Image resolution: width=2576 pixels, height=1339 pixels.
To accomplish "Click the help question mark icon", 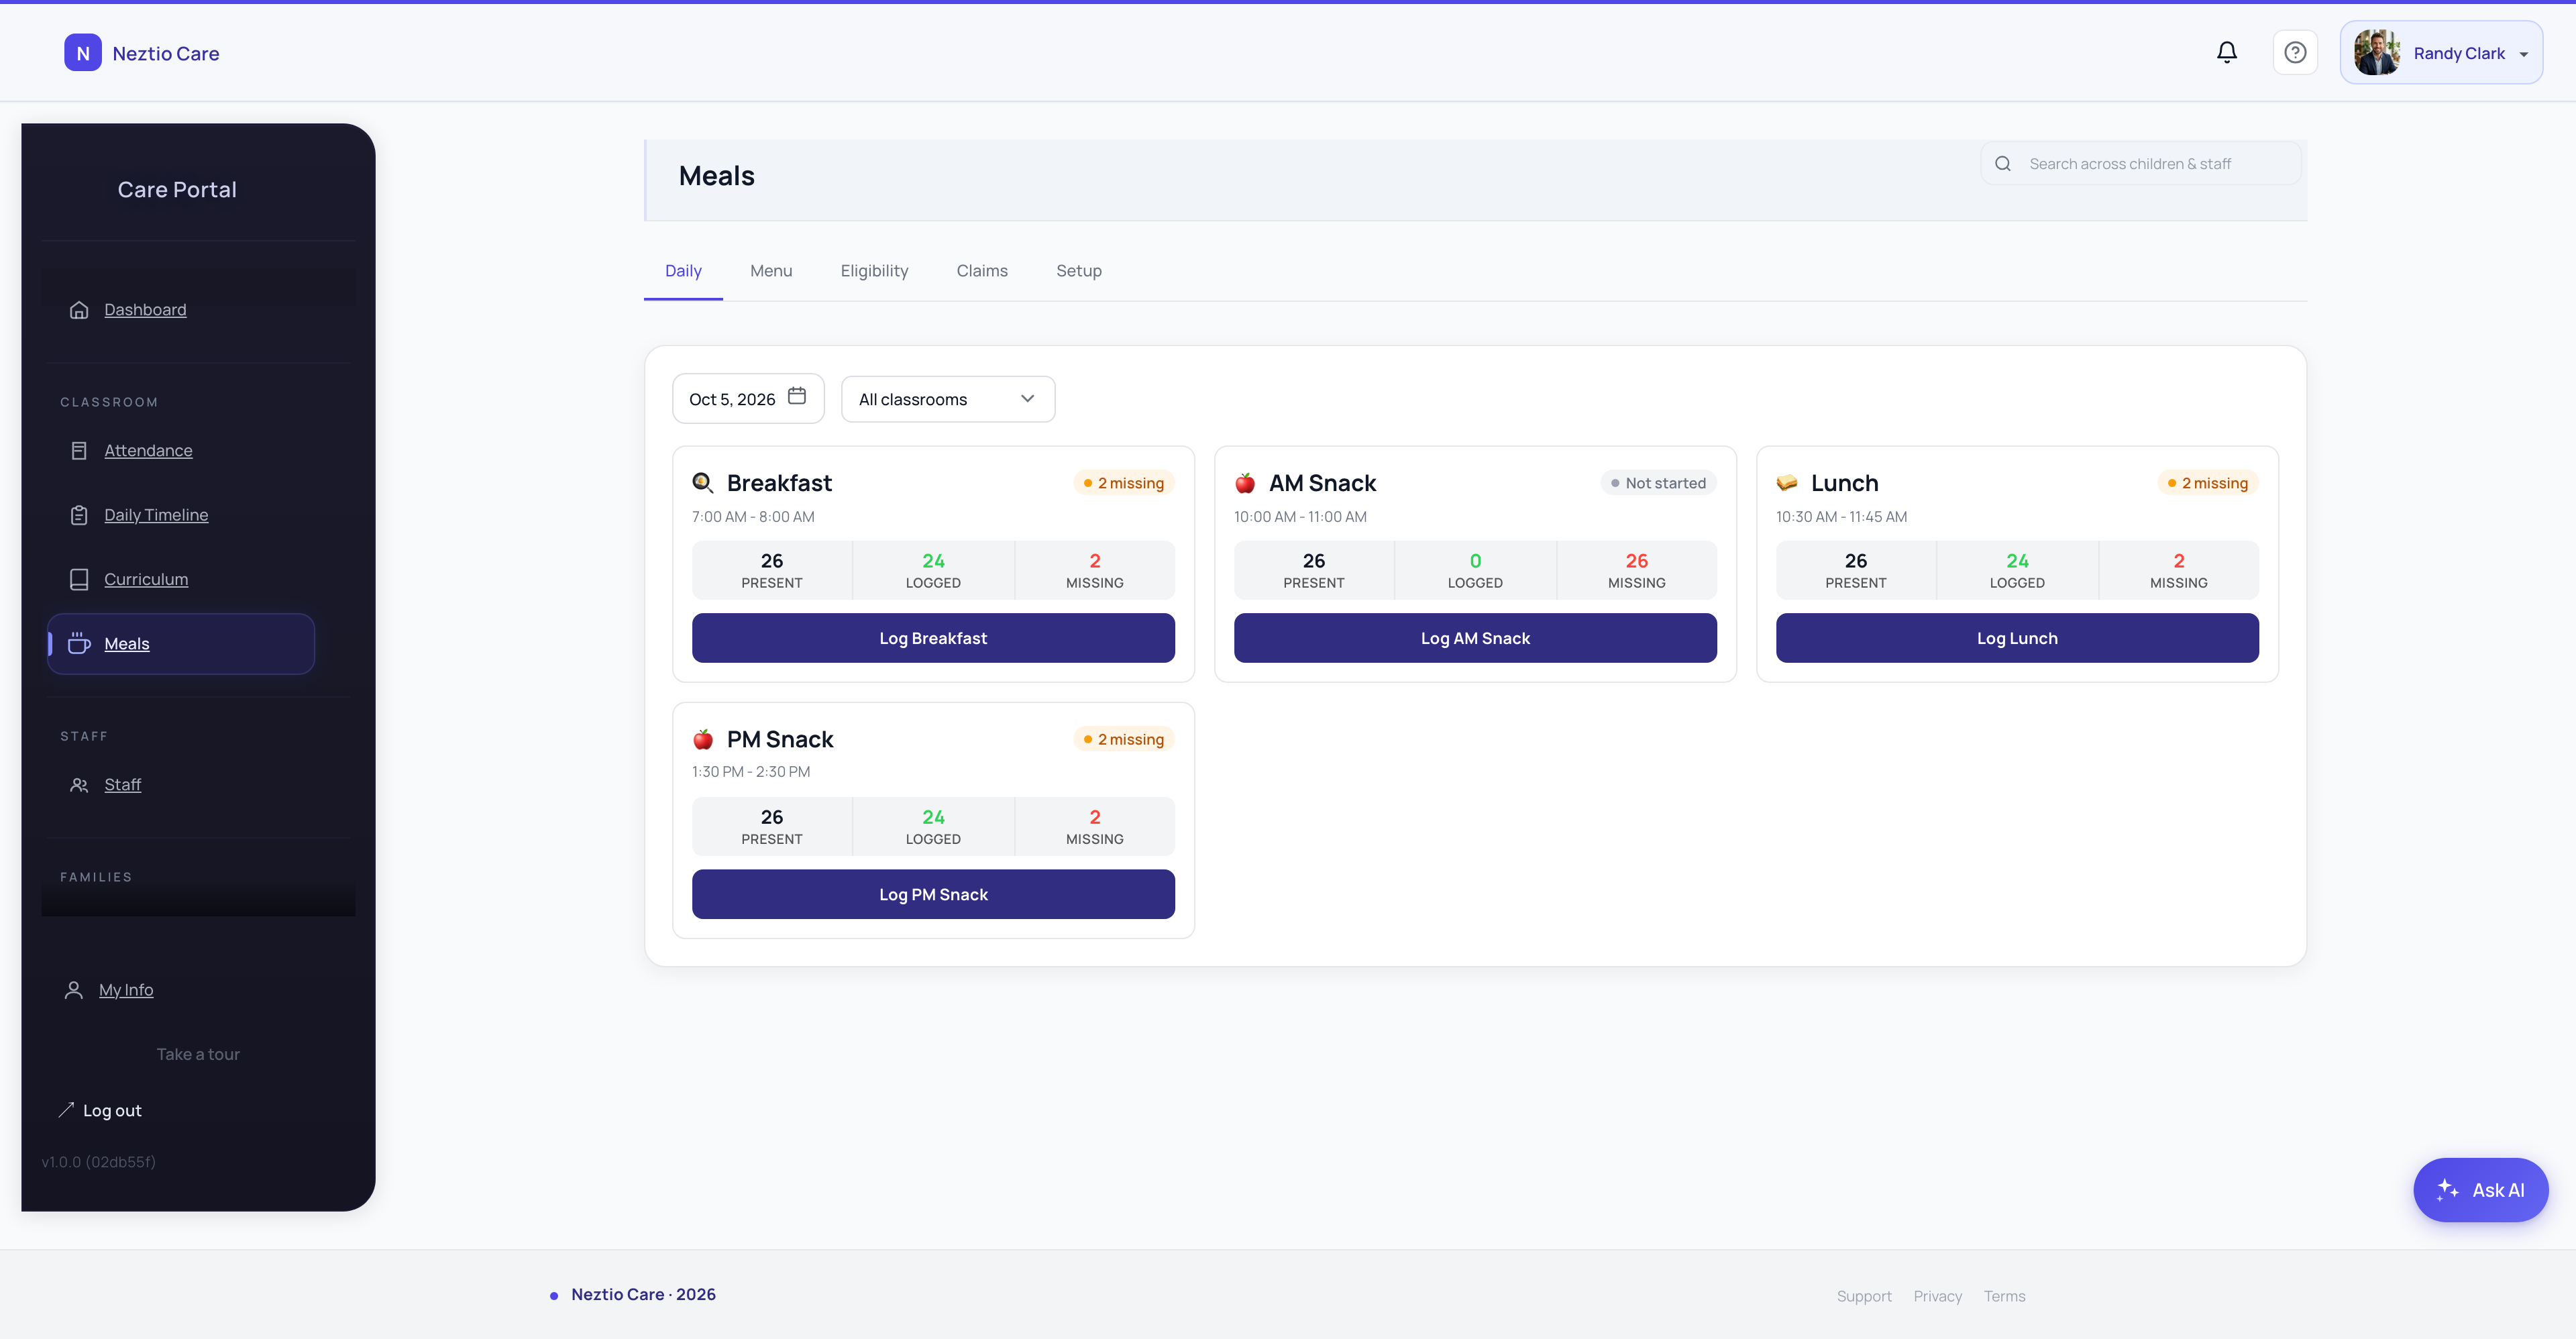I will click(x=2294, y=52).
